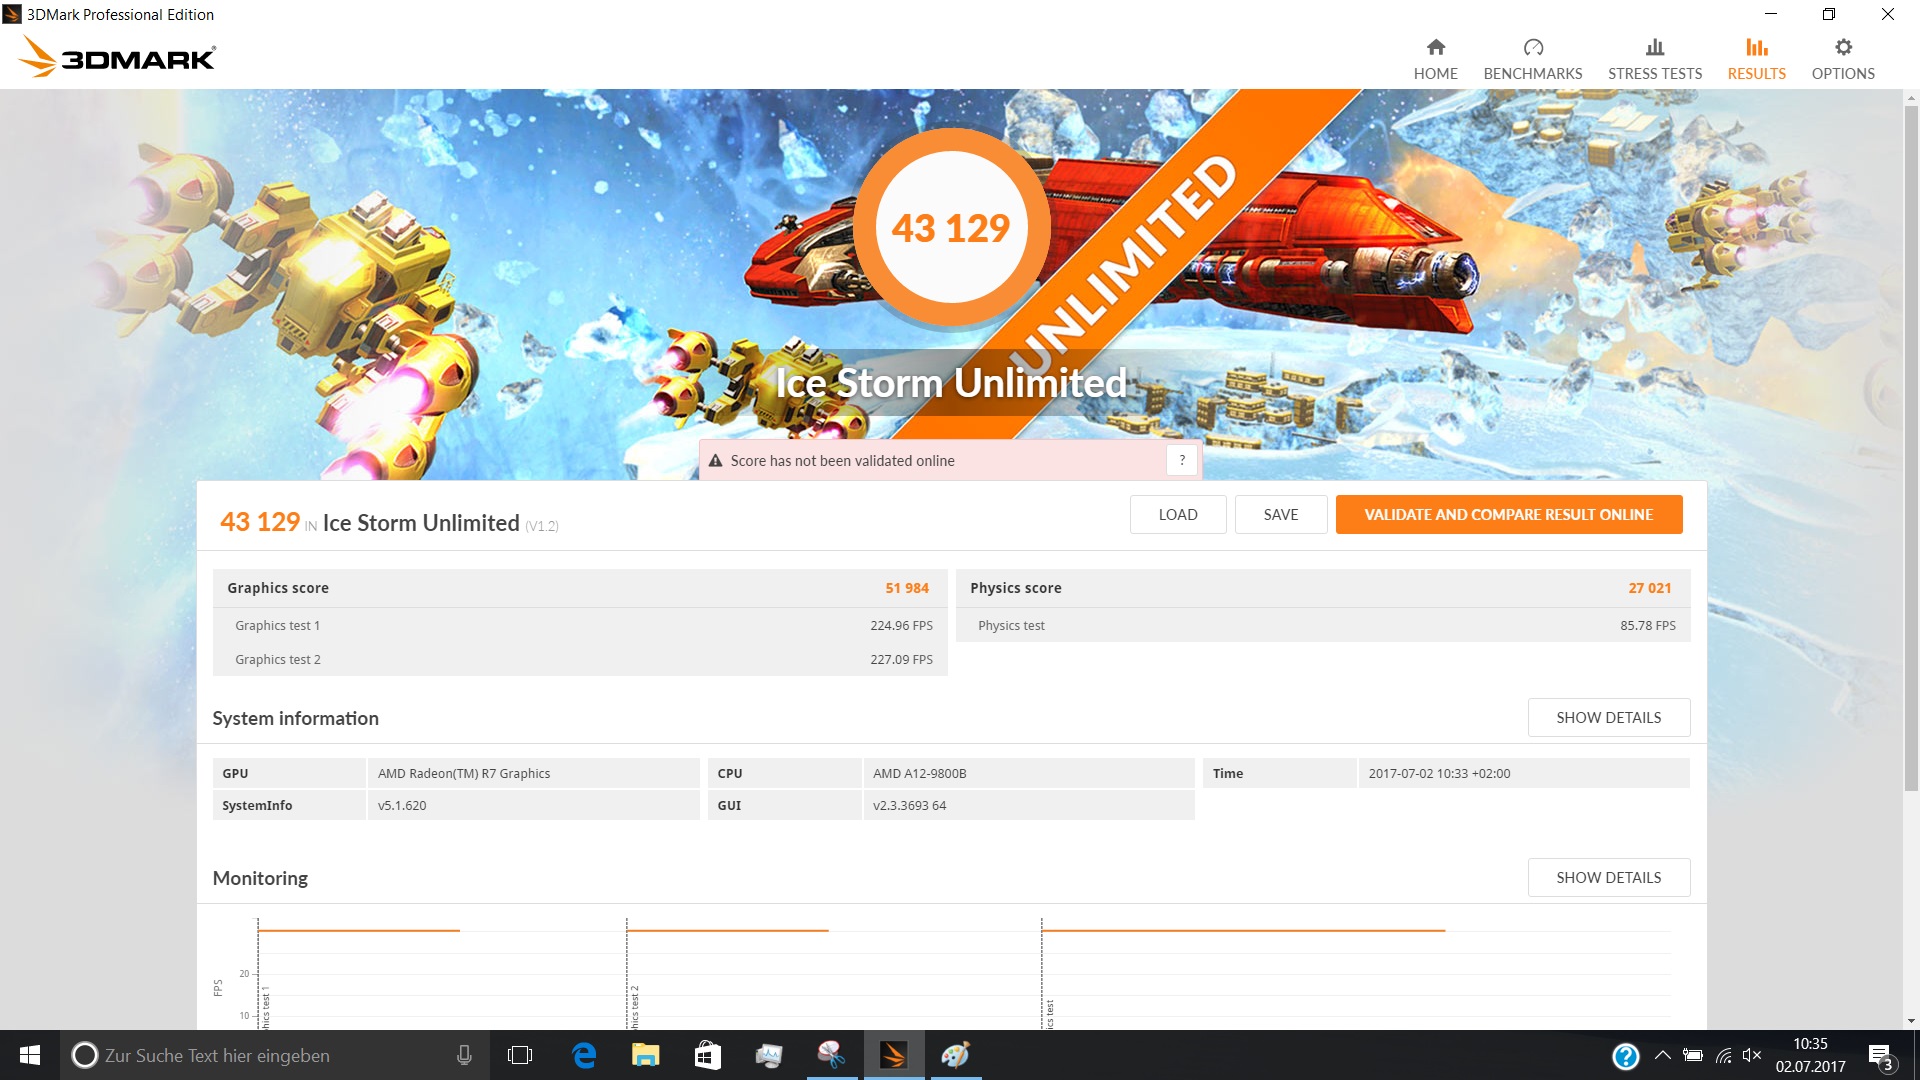Image resolution: width=1920 pixels, height=1080 pixels.
Task: Open Stress Tests bar chart icon
Action: click(x=1654, y=47)
